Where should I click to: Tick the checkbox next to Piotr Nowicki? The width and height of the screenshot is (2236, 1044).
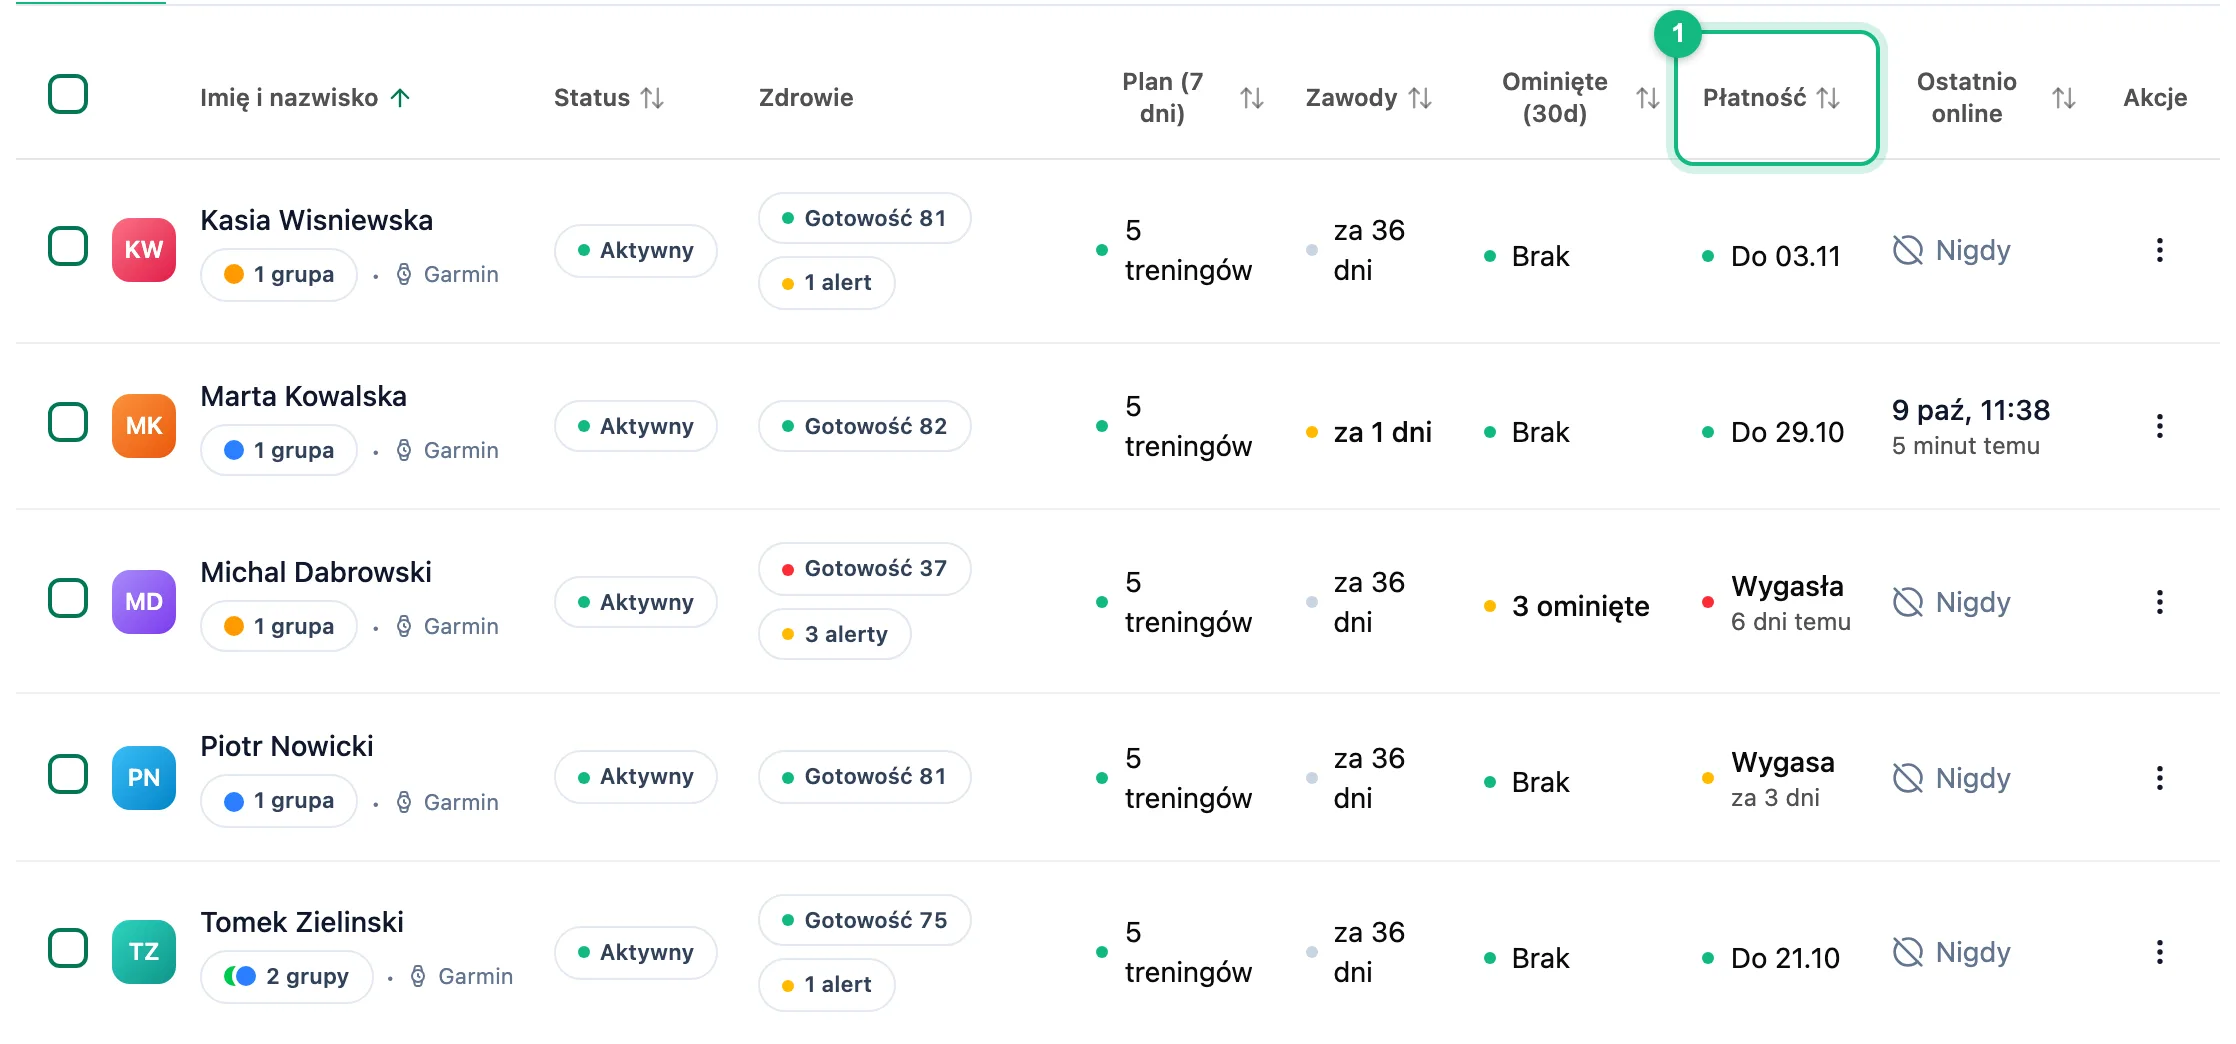[x=68, y=774]
